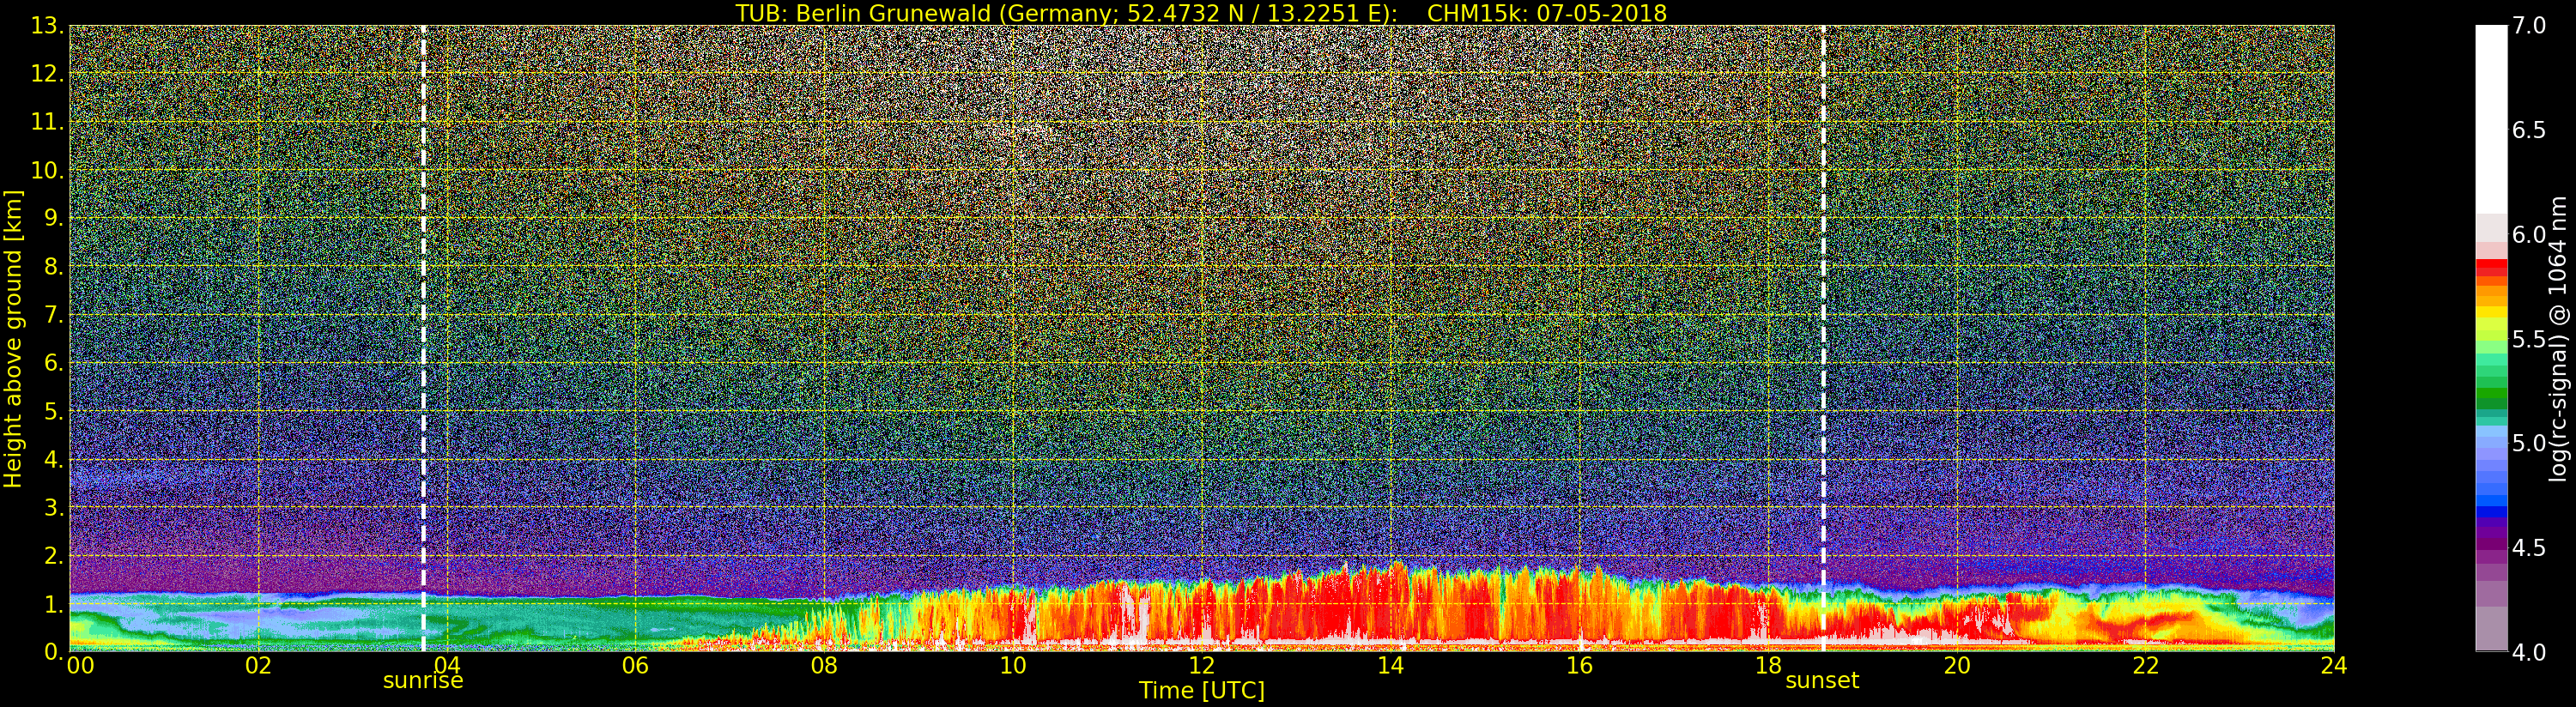
Task: Click the sunset label under the time axis
Action: click(1822, 681)
